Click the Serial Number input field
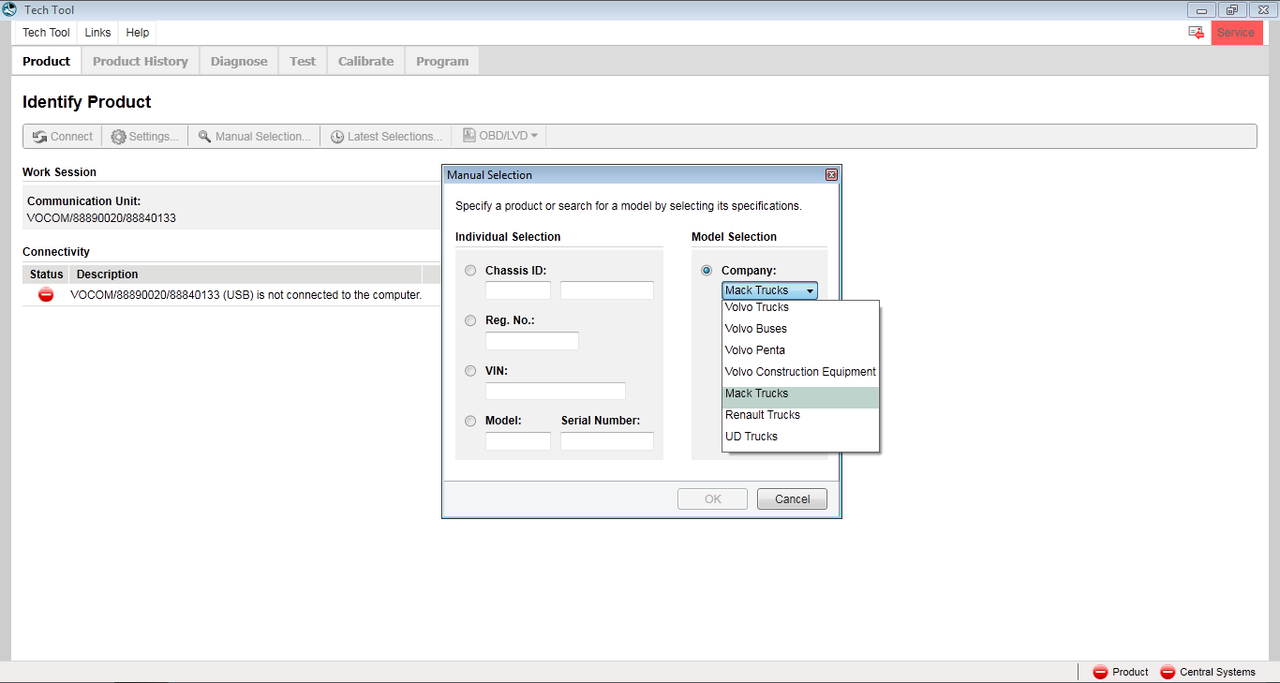Image resolution: width=1280 pixels, height=683 pixels. 607,440
